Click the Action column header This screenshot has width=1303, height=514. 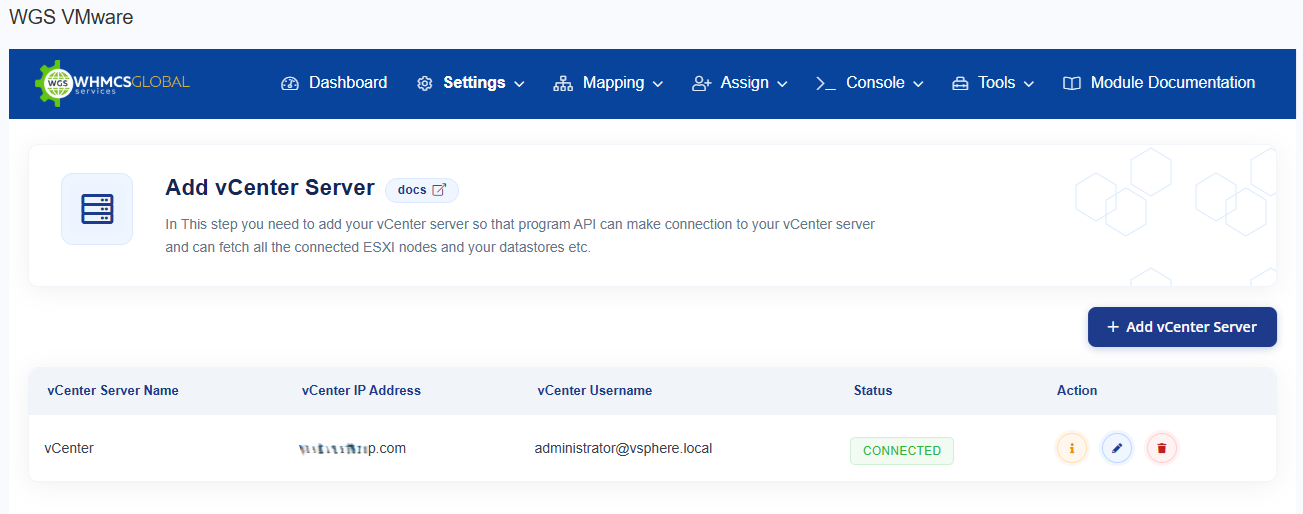pos(1077,391)
